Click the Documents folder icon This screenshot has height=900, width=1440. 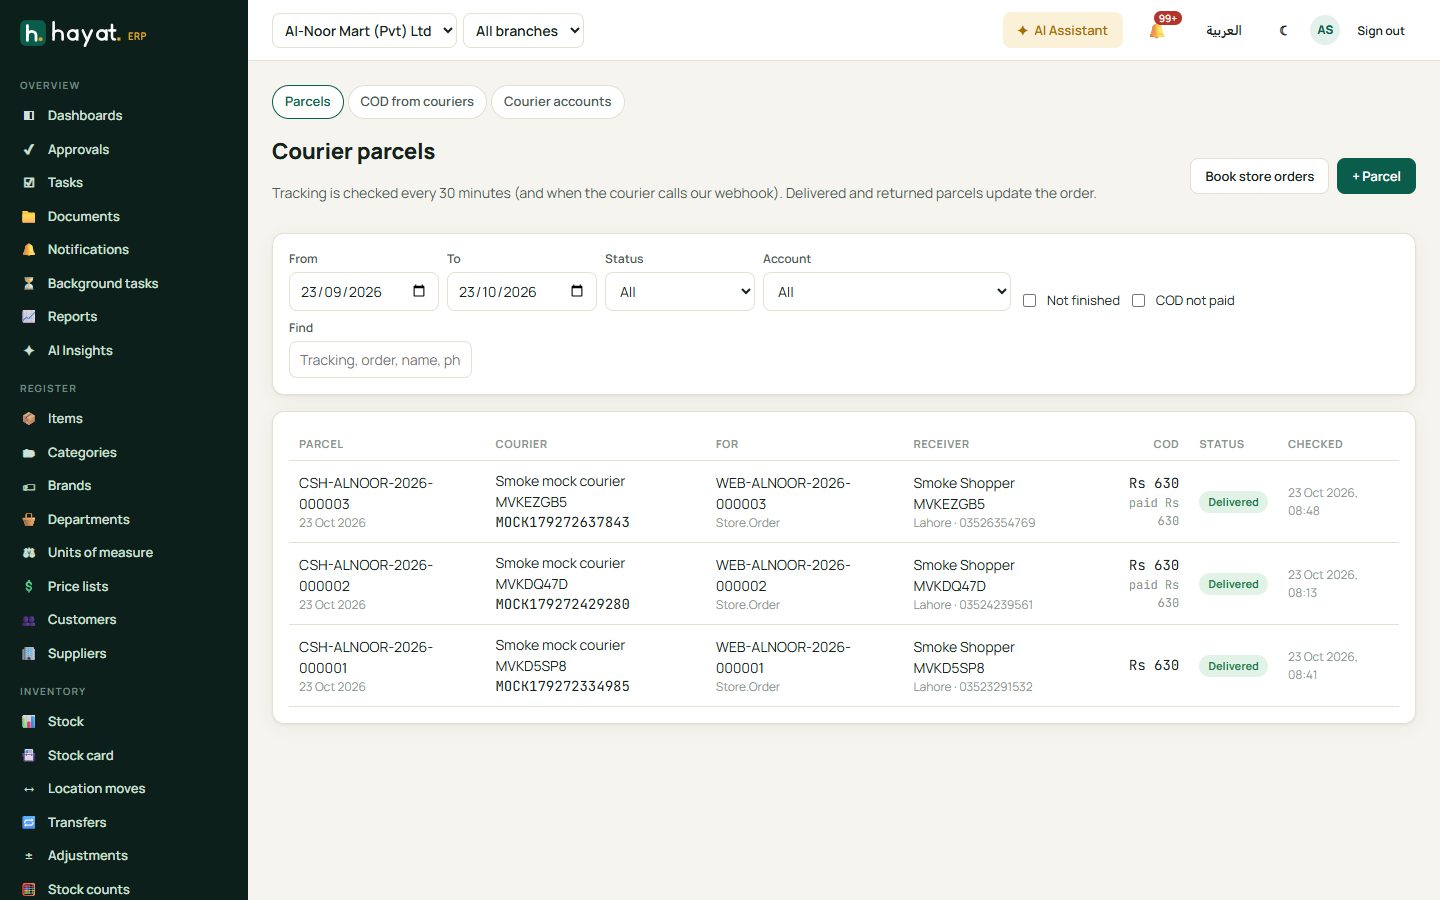point(29,217)
